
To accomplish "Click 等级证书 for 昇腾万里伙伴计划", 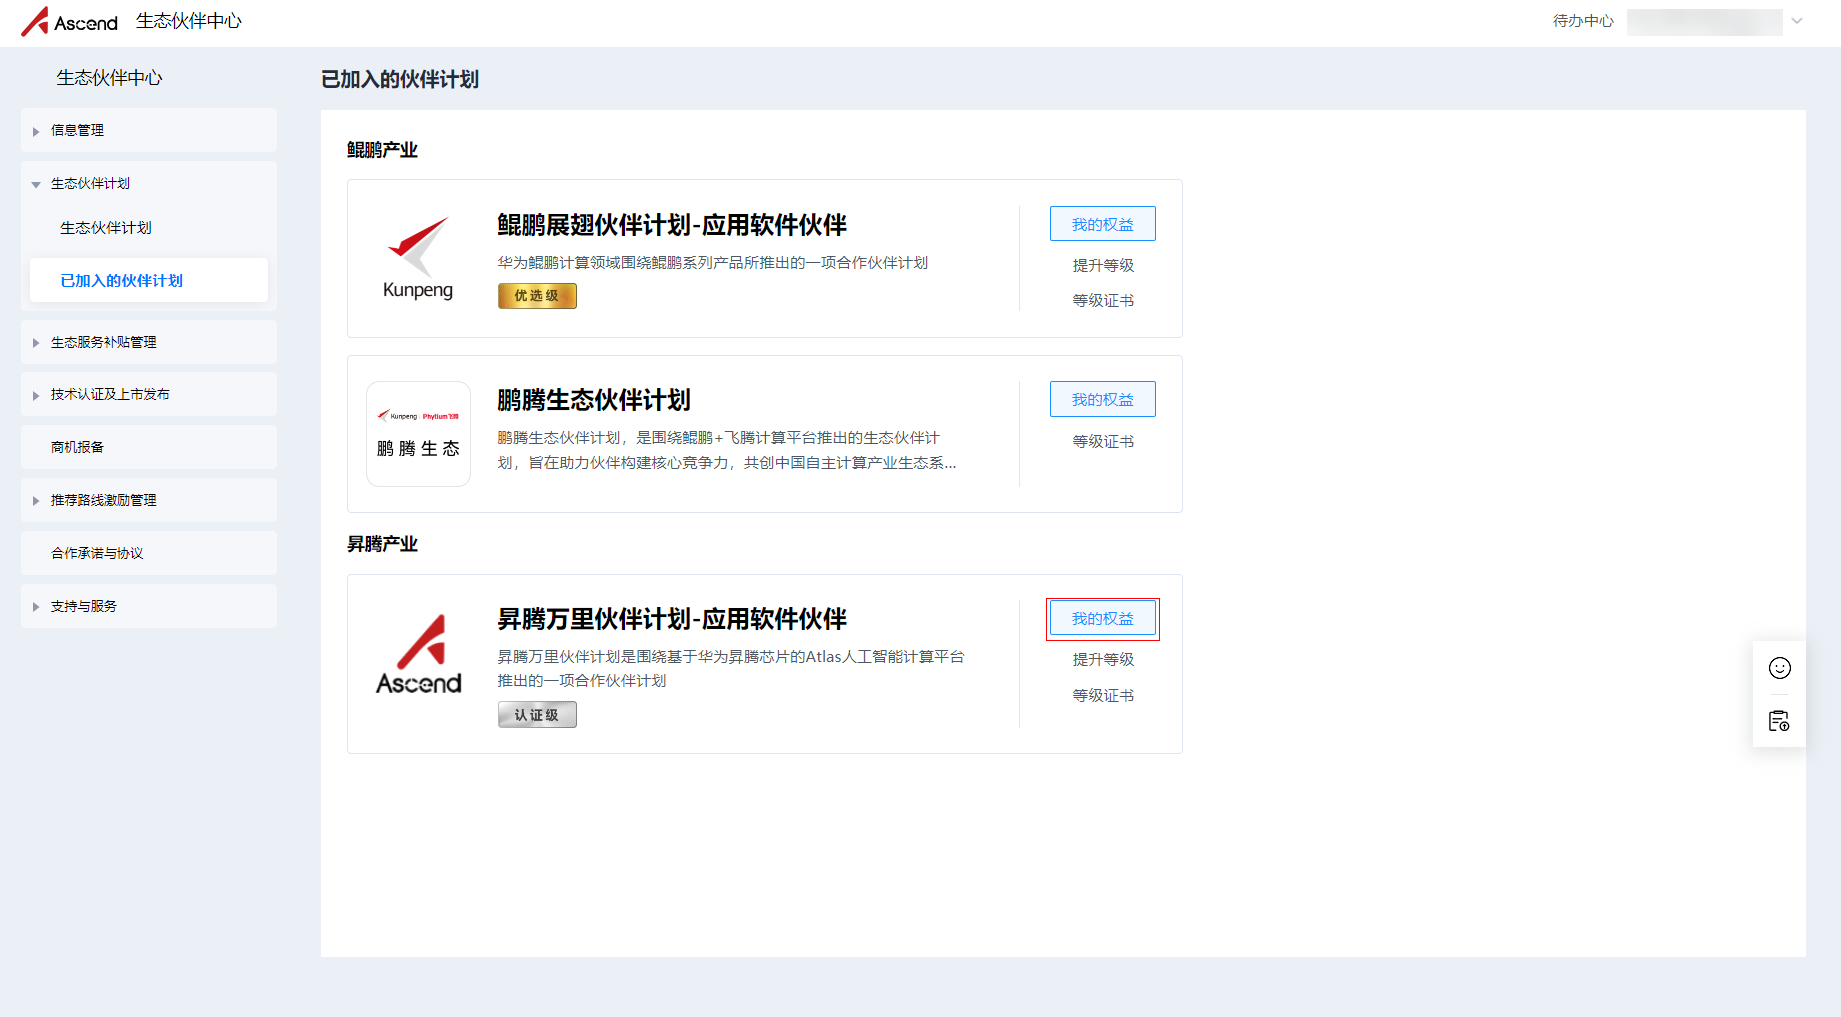I will (1103, 695).
